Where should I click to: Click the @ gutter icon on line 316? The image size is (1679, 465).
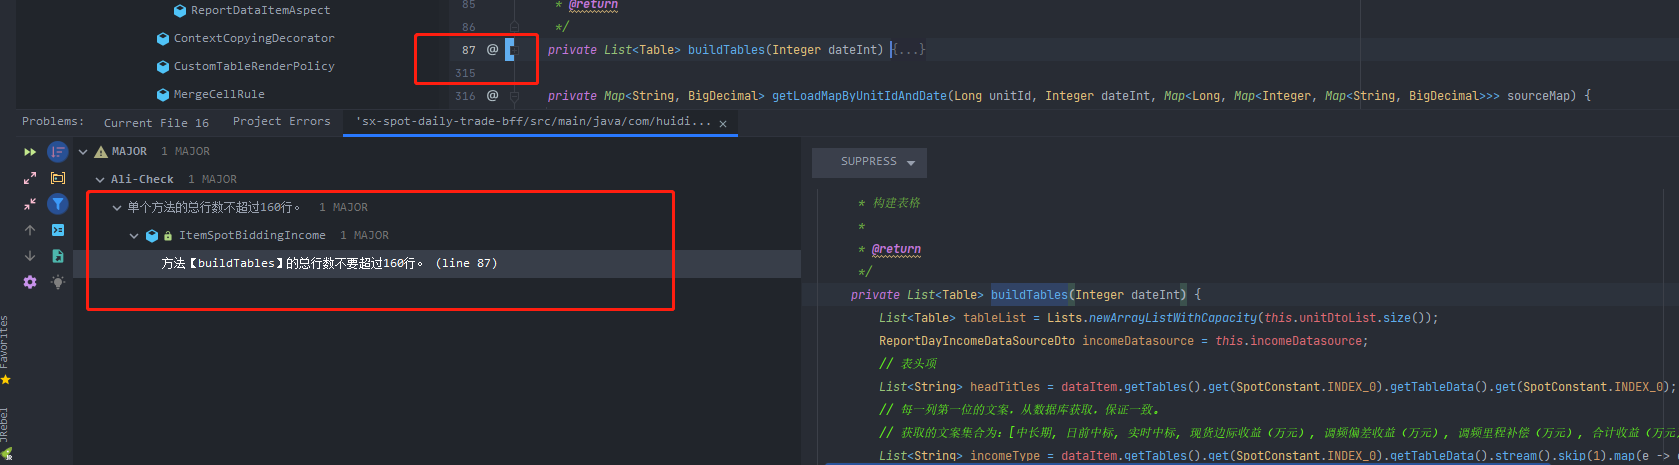click(x=492, y=96)
